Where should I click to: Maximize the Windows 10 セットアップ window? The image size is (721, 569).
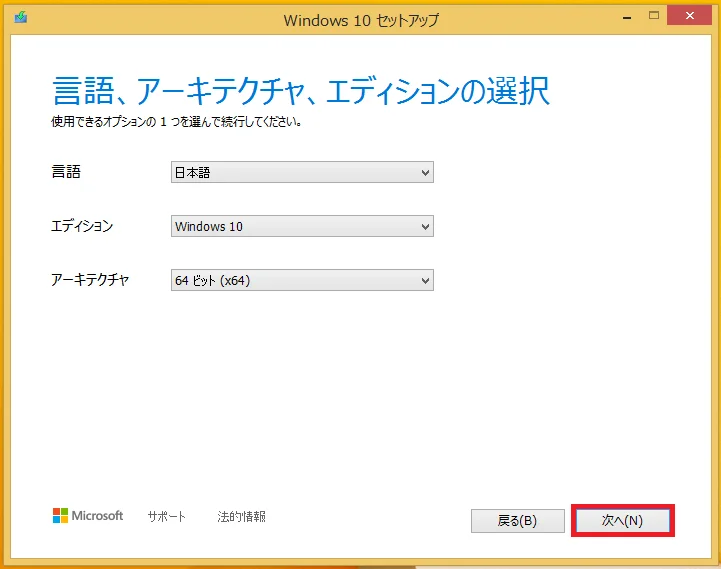point(654,16)
